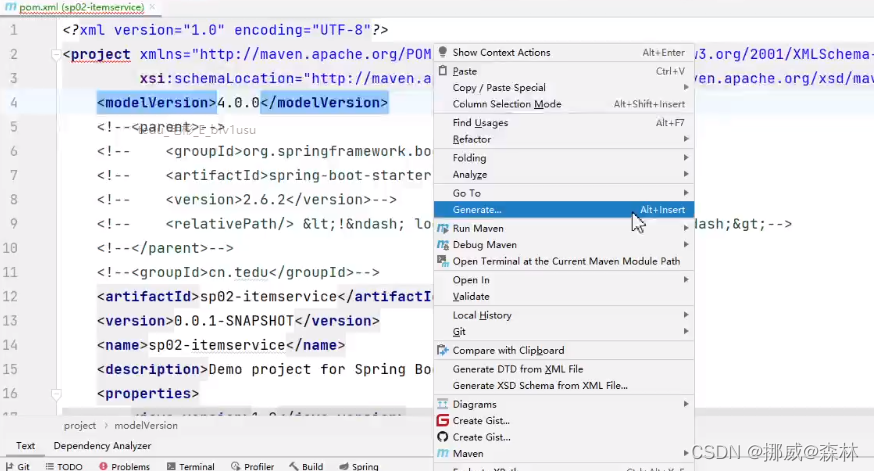Choose Paste from the context menu
Screen dimensions: 874x471
point(564,71)
